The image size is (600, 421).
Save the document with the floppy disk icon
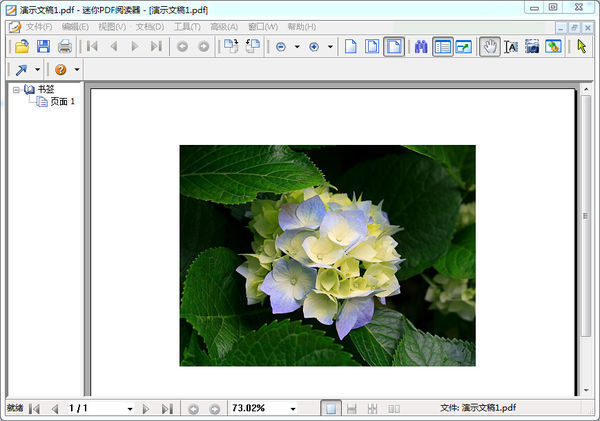tap(43, 46)
